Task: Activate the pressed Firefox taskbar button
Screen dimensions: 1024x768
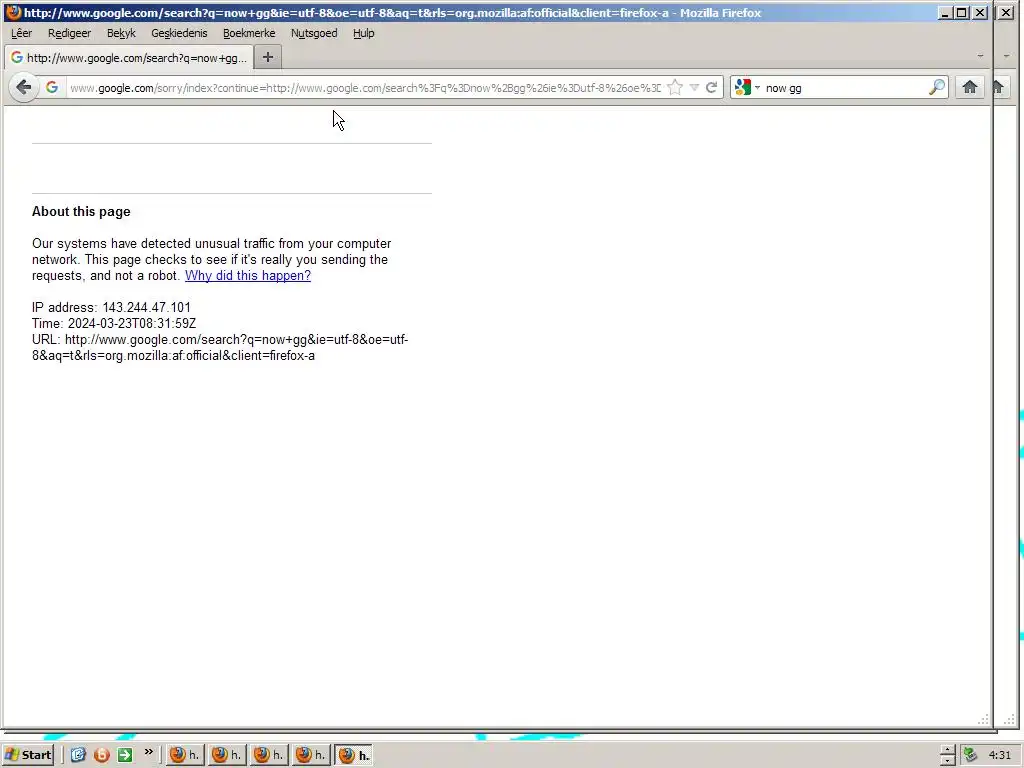Action: pos(354,755)
